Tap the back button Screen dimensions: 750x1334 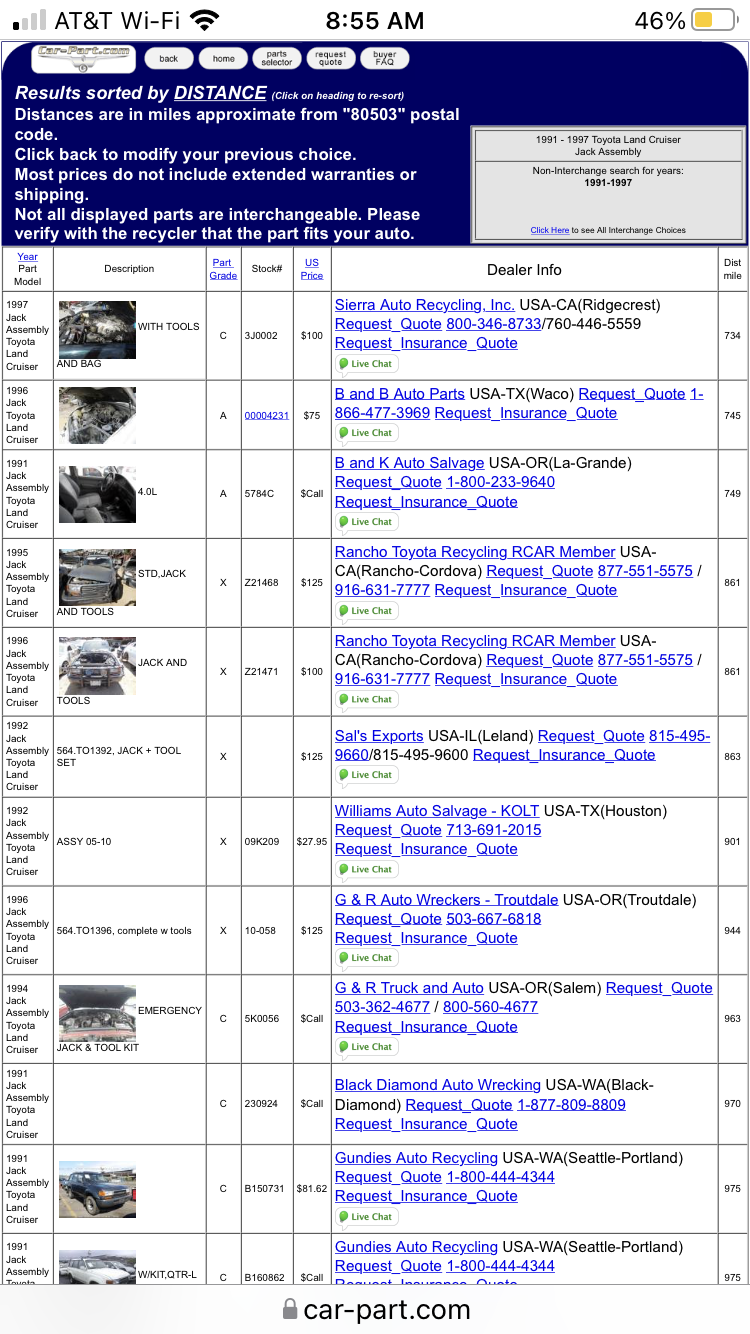tap(169, 59)
